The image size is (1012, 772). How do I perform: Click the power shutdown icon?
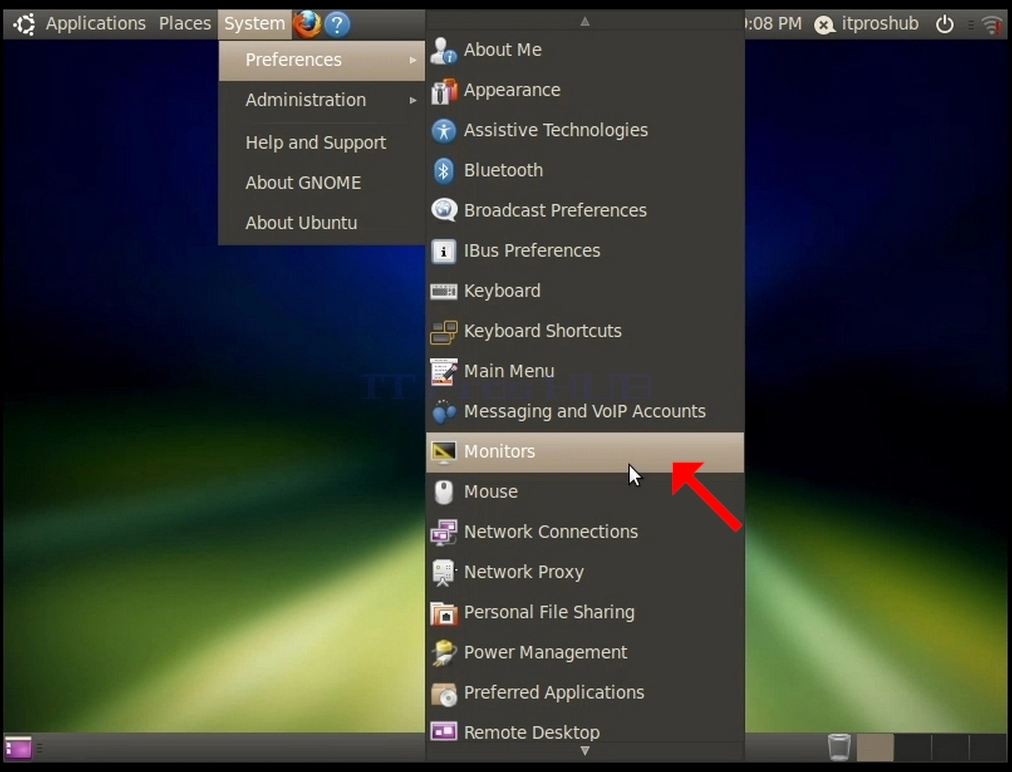click(944, 25)
